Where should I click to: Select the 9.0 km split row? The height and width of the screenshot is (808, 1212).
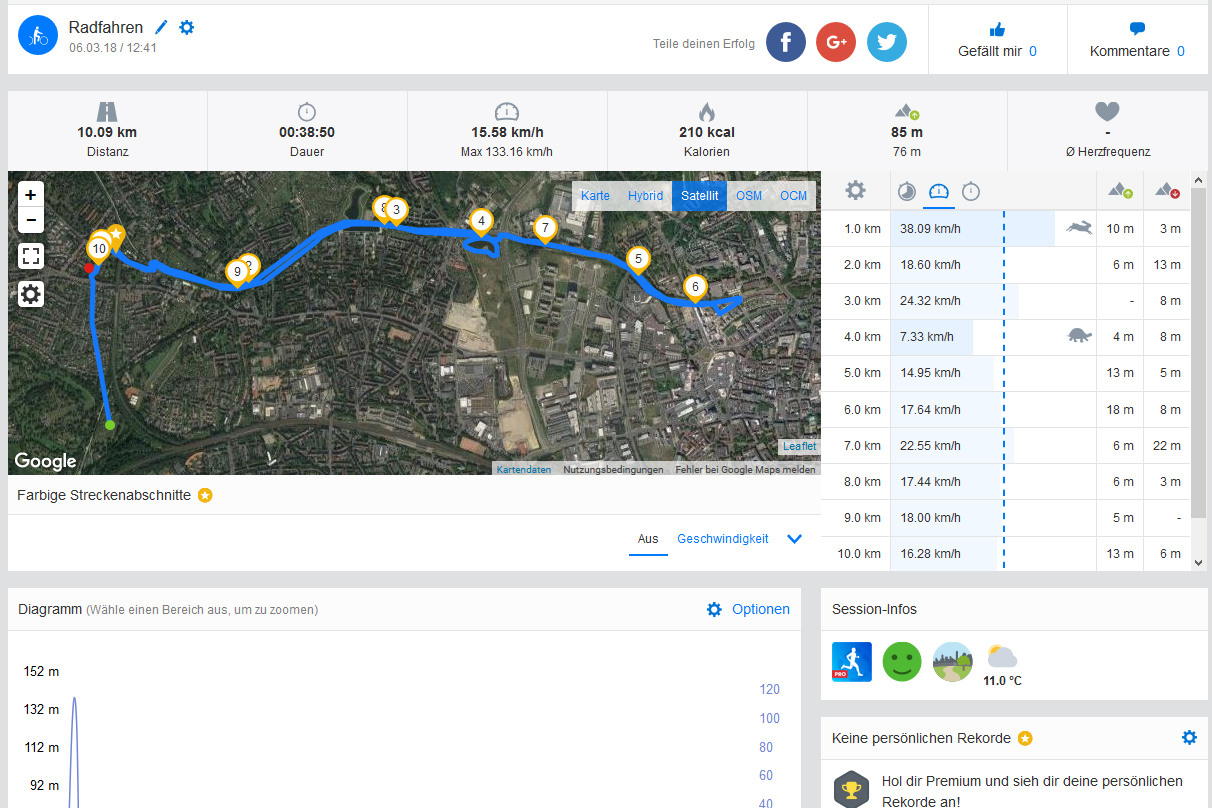(x=1006, y=518)
